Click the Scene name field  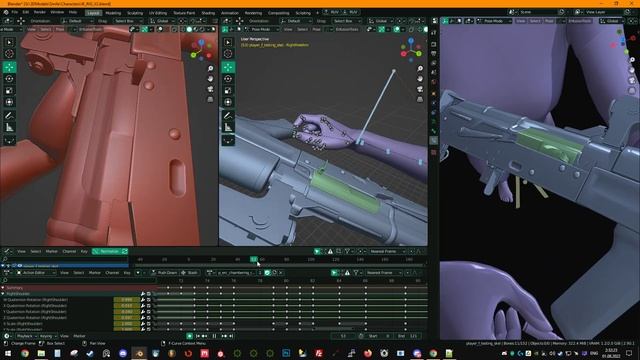coord(538,12)
